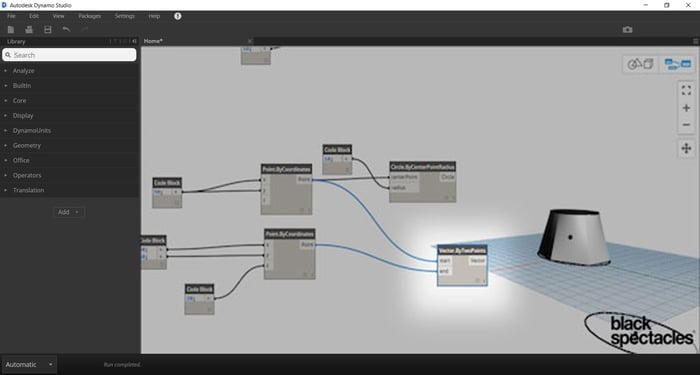Image resolution: width=700 pixels, height=375 pixels.
Task: Click the start input port on Vector.ByTwoPoints
Action: (445, 261)
